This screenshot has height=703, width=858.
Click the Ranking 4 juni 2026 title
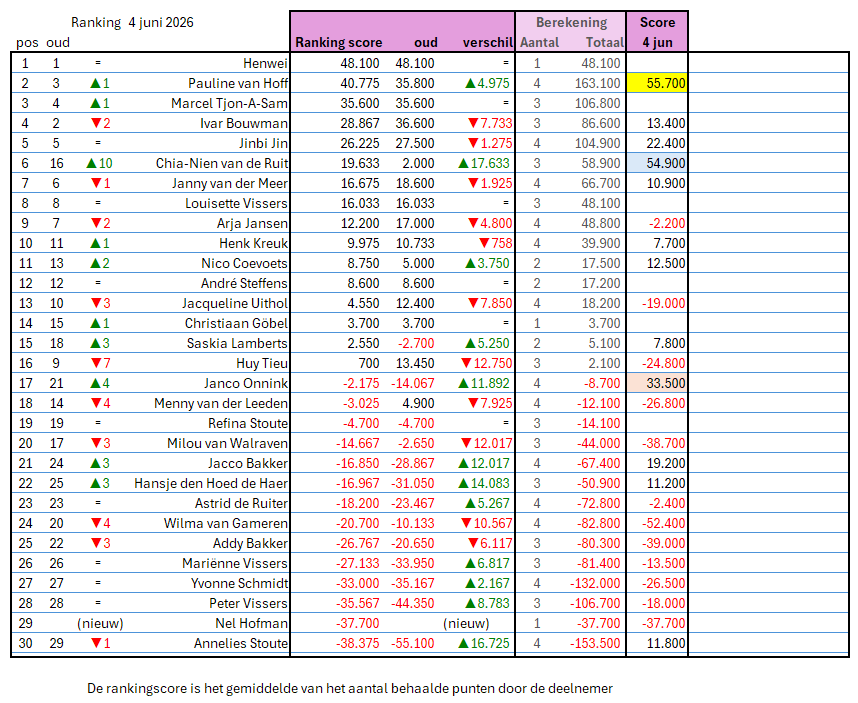point(132,22)
